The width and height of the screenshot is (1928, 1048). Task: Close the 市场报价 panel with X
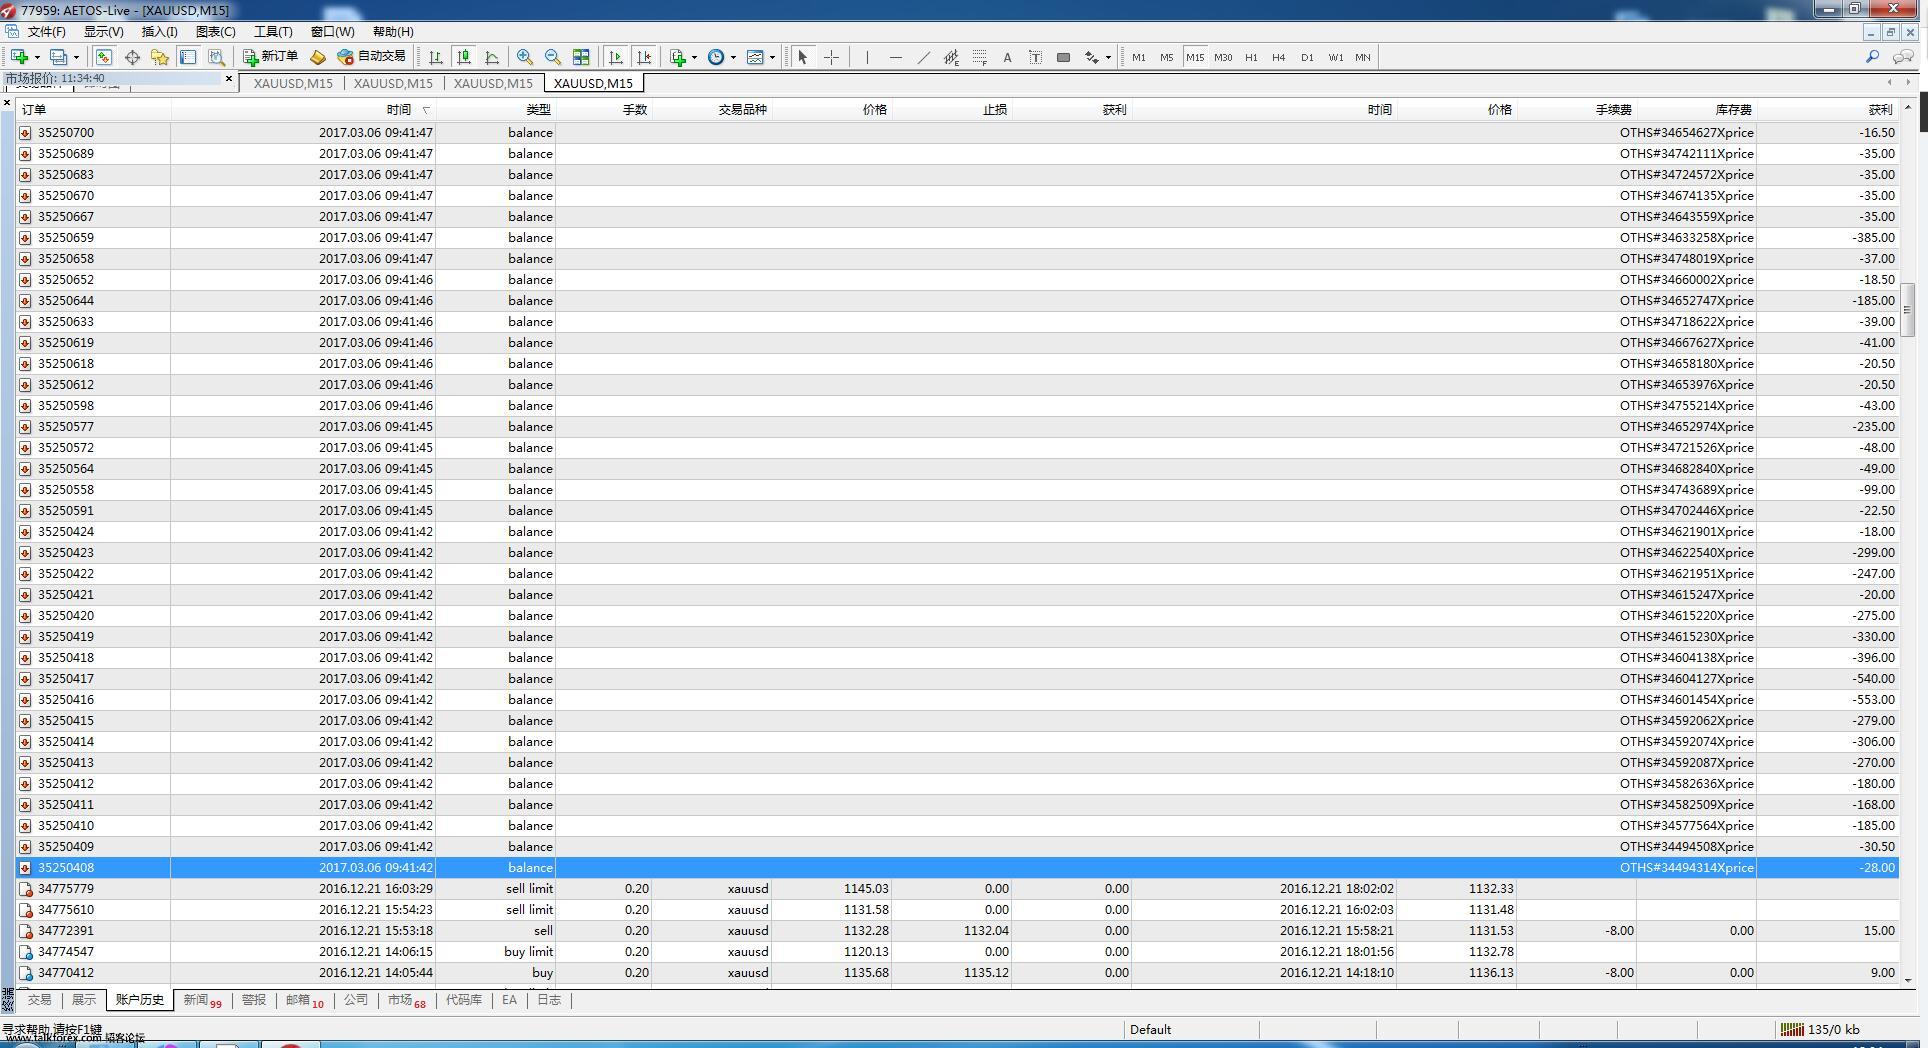pyautogui.click(x=229, y=78)
